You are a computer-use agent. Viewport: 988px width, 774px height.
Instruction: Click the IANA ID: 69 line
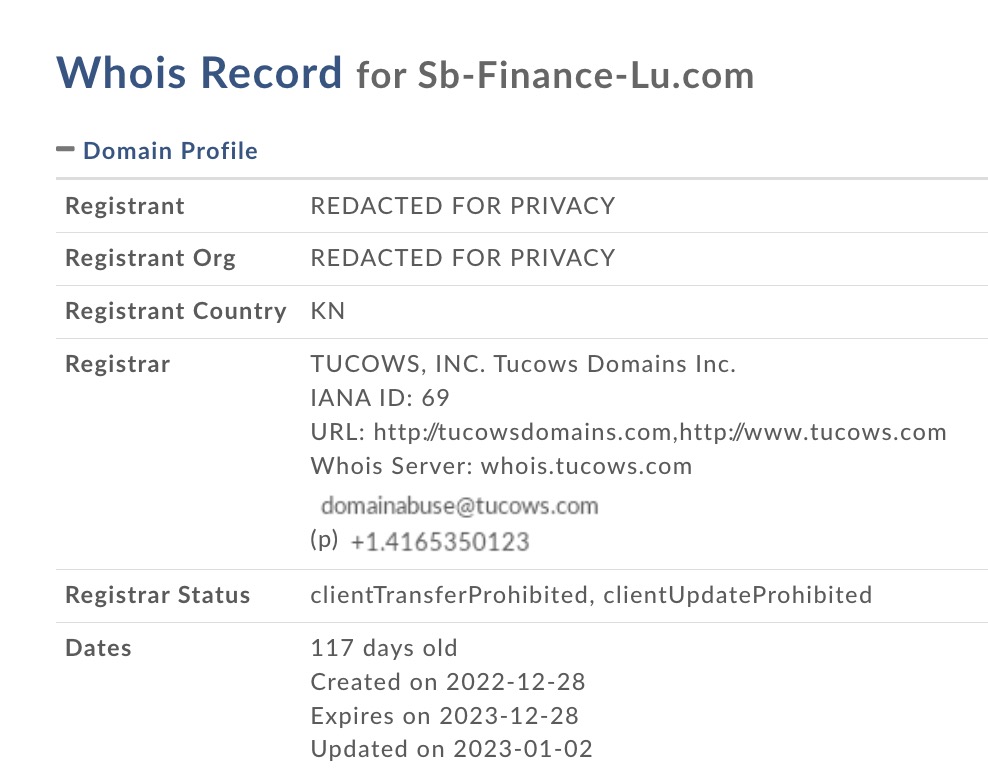click(x=380, y=398)
